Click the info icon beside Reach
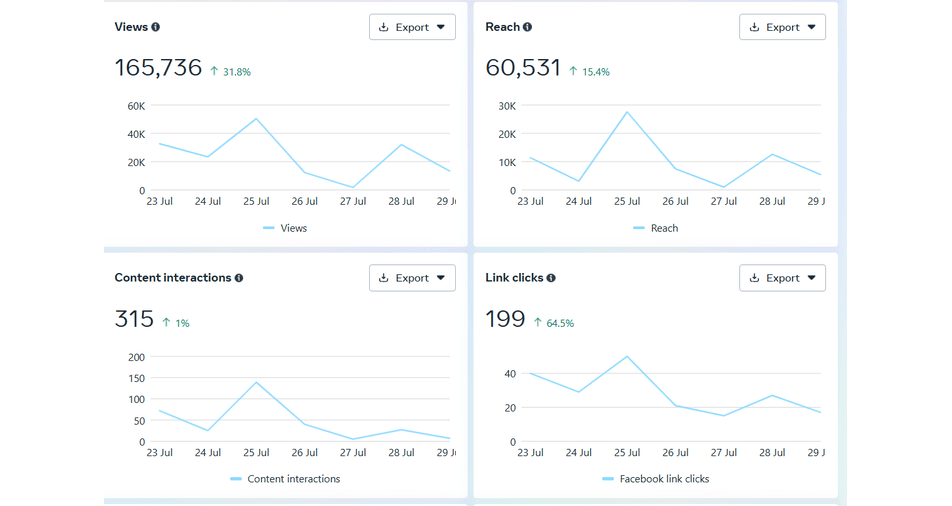The width and height of the screenshot is (952, 506). pos(527,27)
